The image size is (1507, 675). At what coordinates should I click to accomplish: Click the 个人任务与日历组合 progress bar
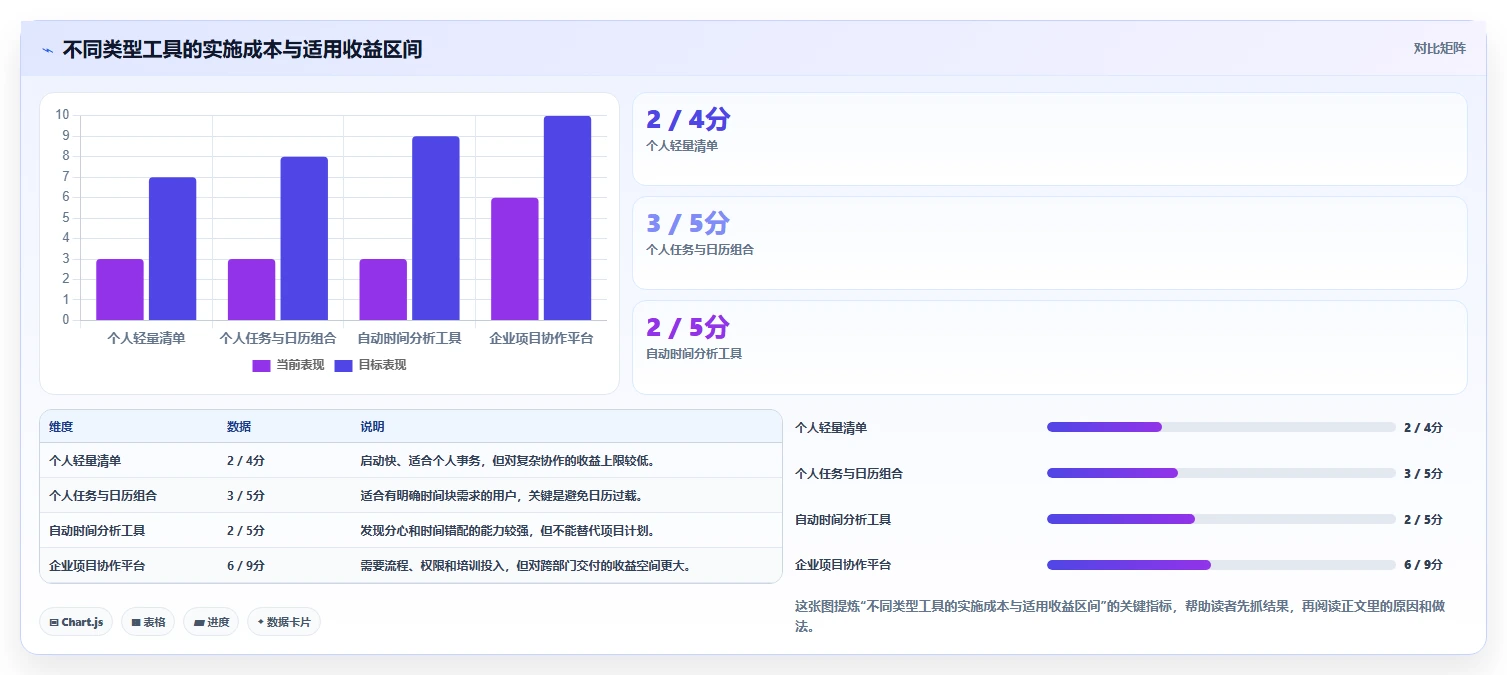1221,473
